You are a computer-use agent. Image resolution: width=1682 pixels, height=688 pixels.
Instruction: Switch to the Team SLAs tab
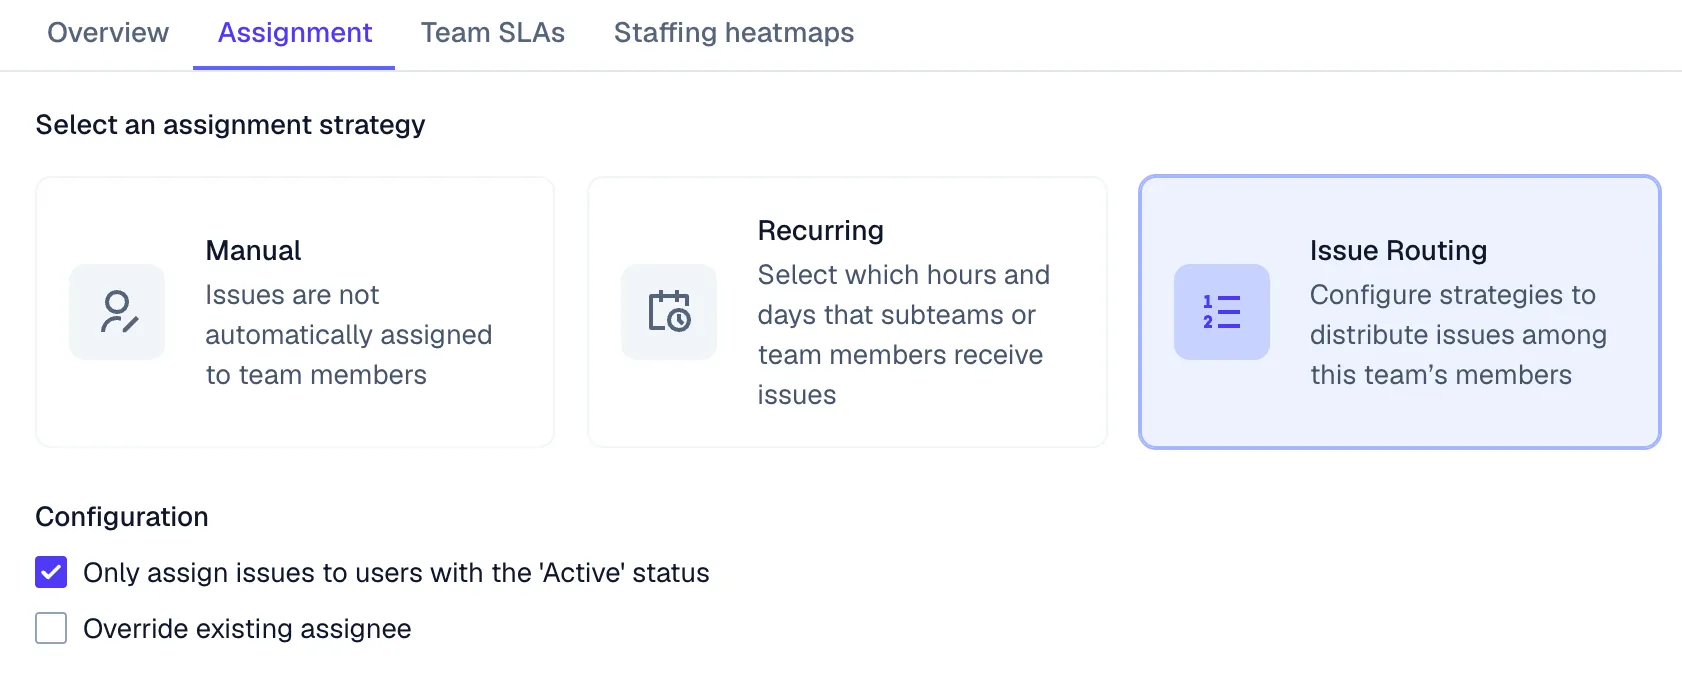[x=493, y=33]
